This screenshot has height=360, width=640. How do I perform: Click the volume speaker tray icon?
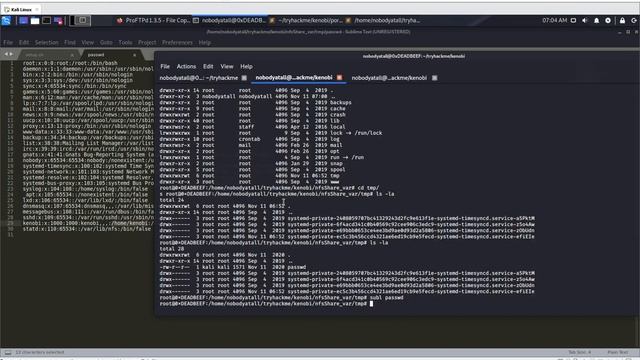(x=585, y=20)
